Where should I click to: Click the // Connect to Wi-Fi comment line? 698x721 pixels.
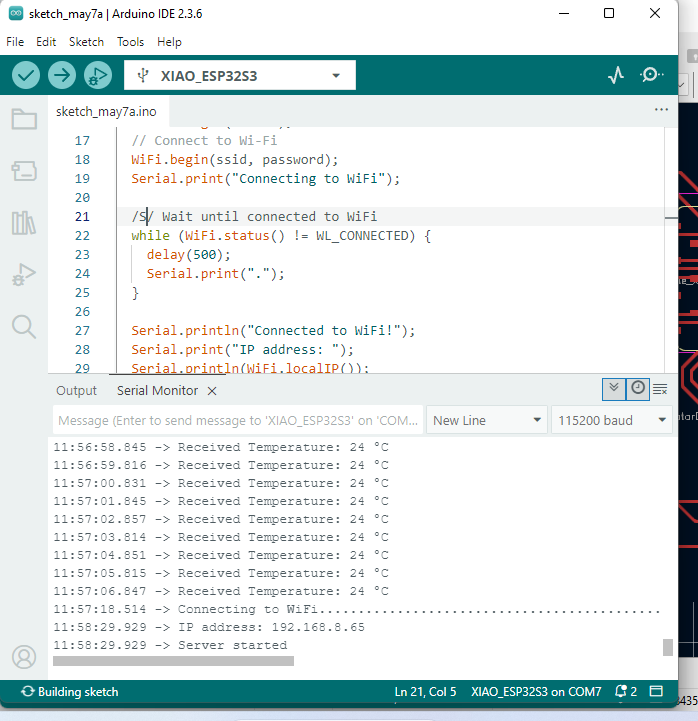(204, 140)
